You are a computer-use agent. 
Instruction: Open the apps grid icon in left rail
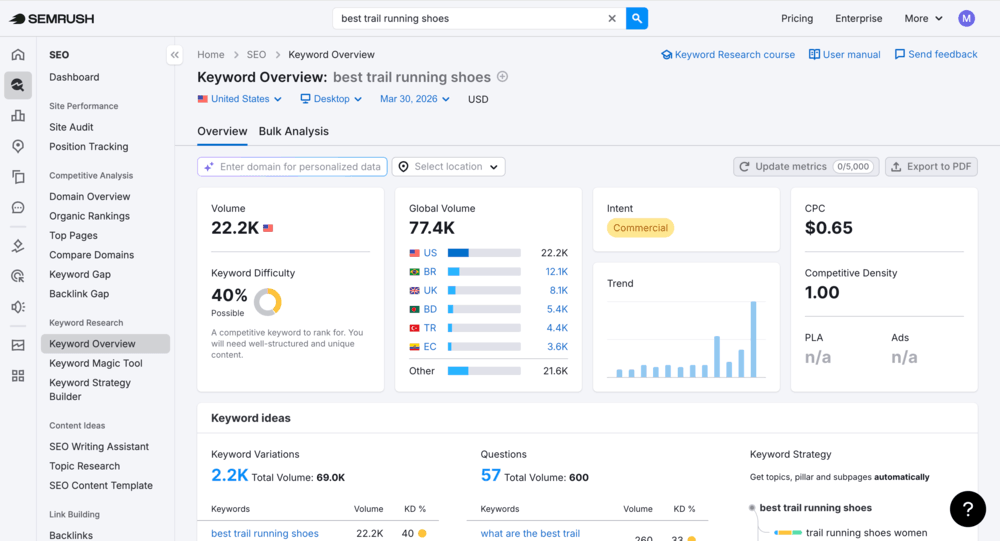(18, 376)
